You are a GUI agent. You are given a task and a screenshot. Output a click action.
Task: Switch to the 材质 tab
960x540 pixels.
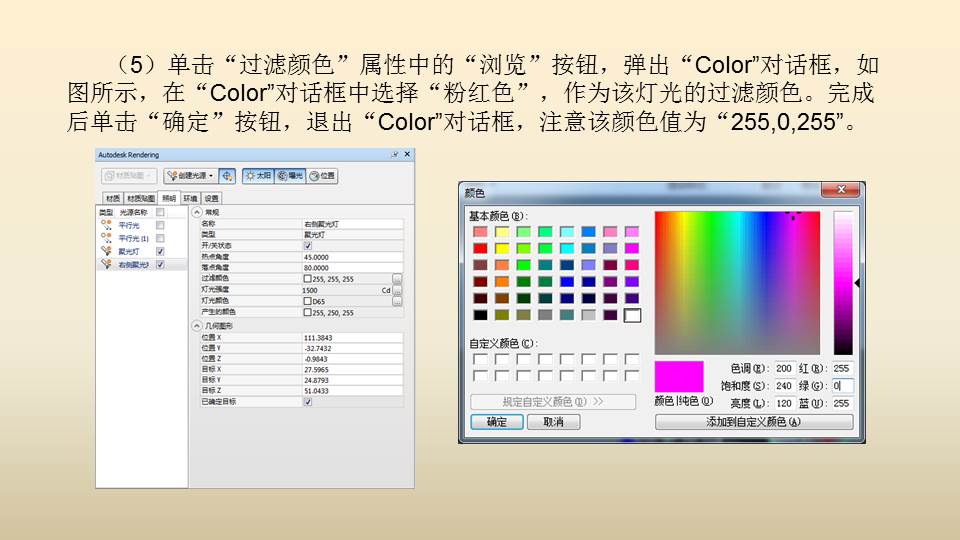pyautogui.click(x=113, y=198)
